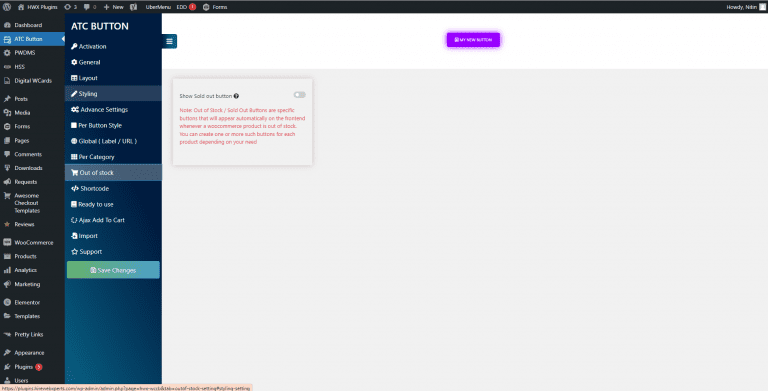Viewport: 768px width, 391px height.
Task: Open the Out of stock tab
Action: (113, 172)
